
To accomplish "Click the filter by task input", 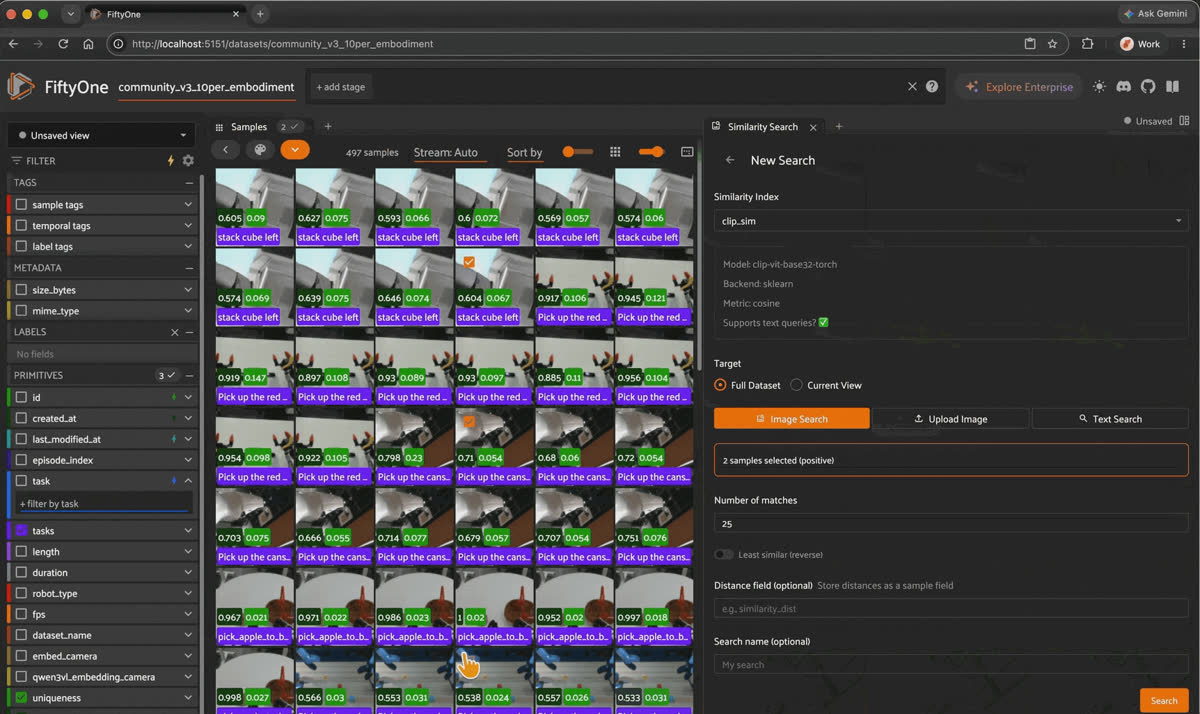I will coord(103,504).
